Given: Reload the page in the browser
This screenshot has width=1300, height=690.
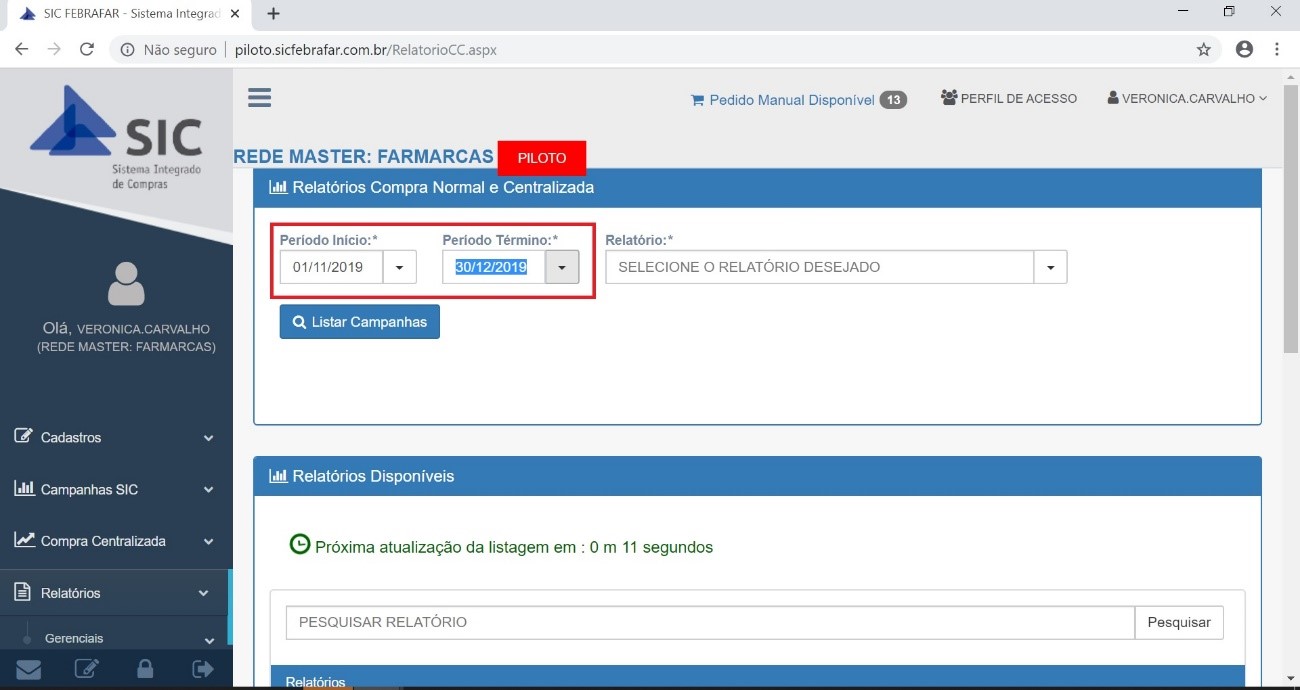Looking at the screenshot, I should [x=87, y=49].
